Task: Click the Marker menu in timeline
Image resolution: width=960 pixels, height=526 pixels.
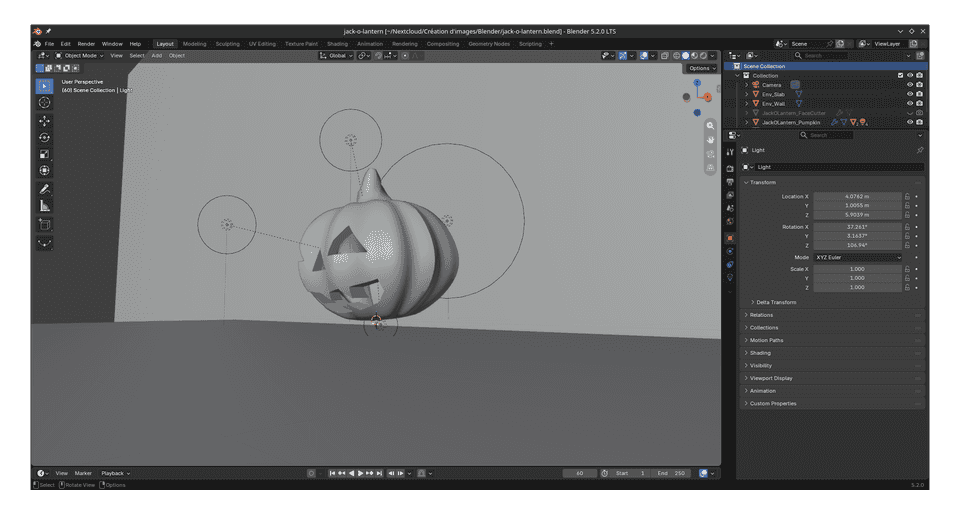Action: (83, 473)
